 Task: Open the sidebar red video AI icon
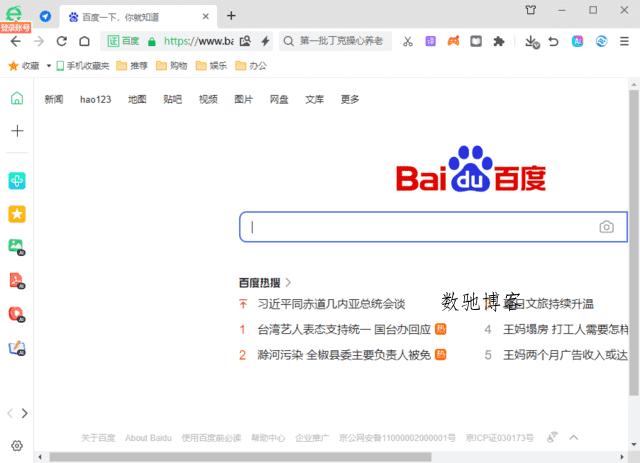tap(17, 314)
